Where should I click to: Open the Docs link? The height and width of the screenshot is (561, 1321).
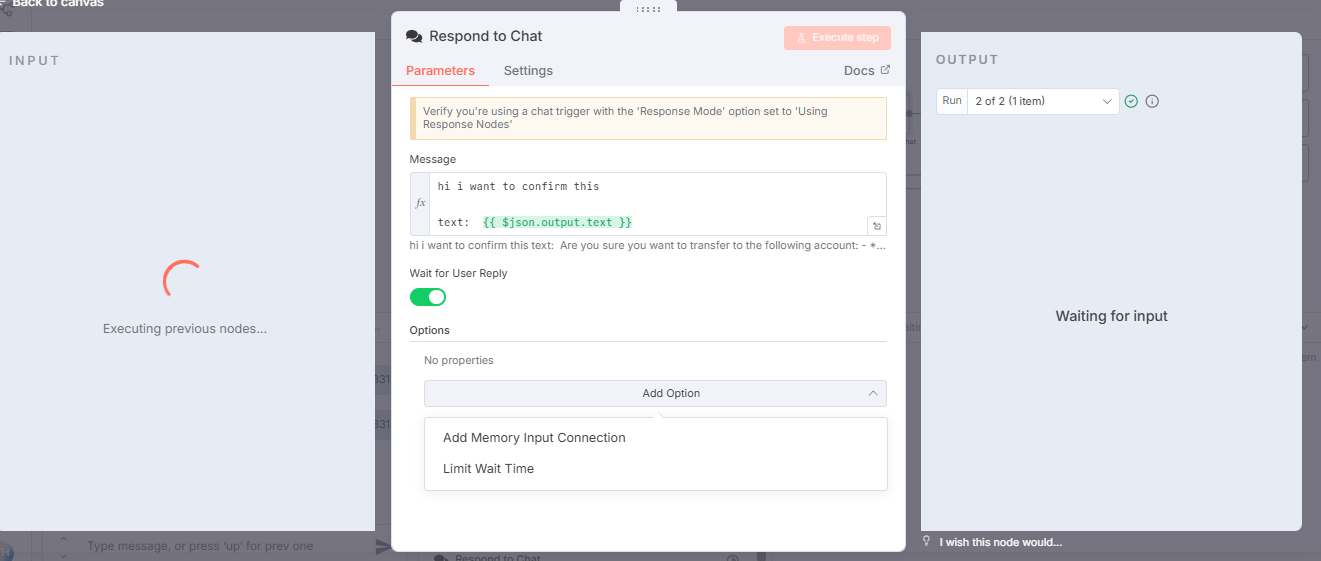pyautogui.click(x=859, y=71)
